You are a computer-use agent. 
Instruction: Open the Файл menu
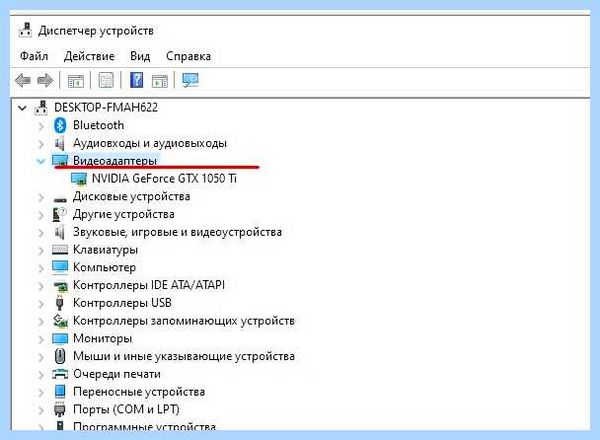coord(34,56)
